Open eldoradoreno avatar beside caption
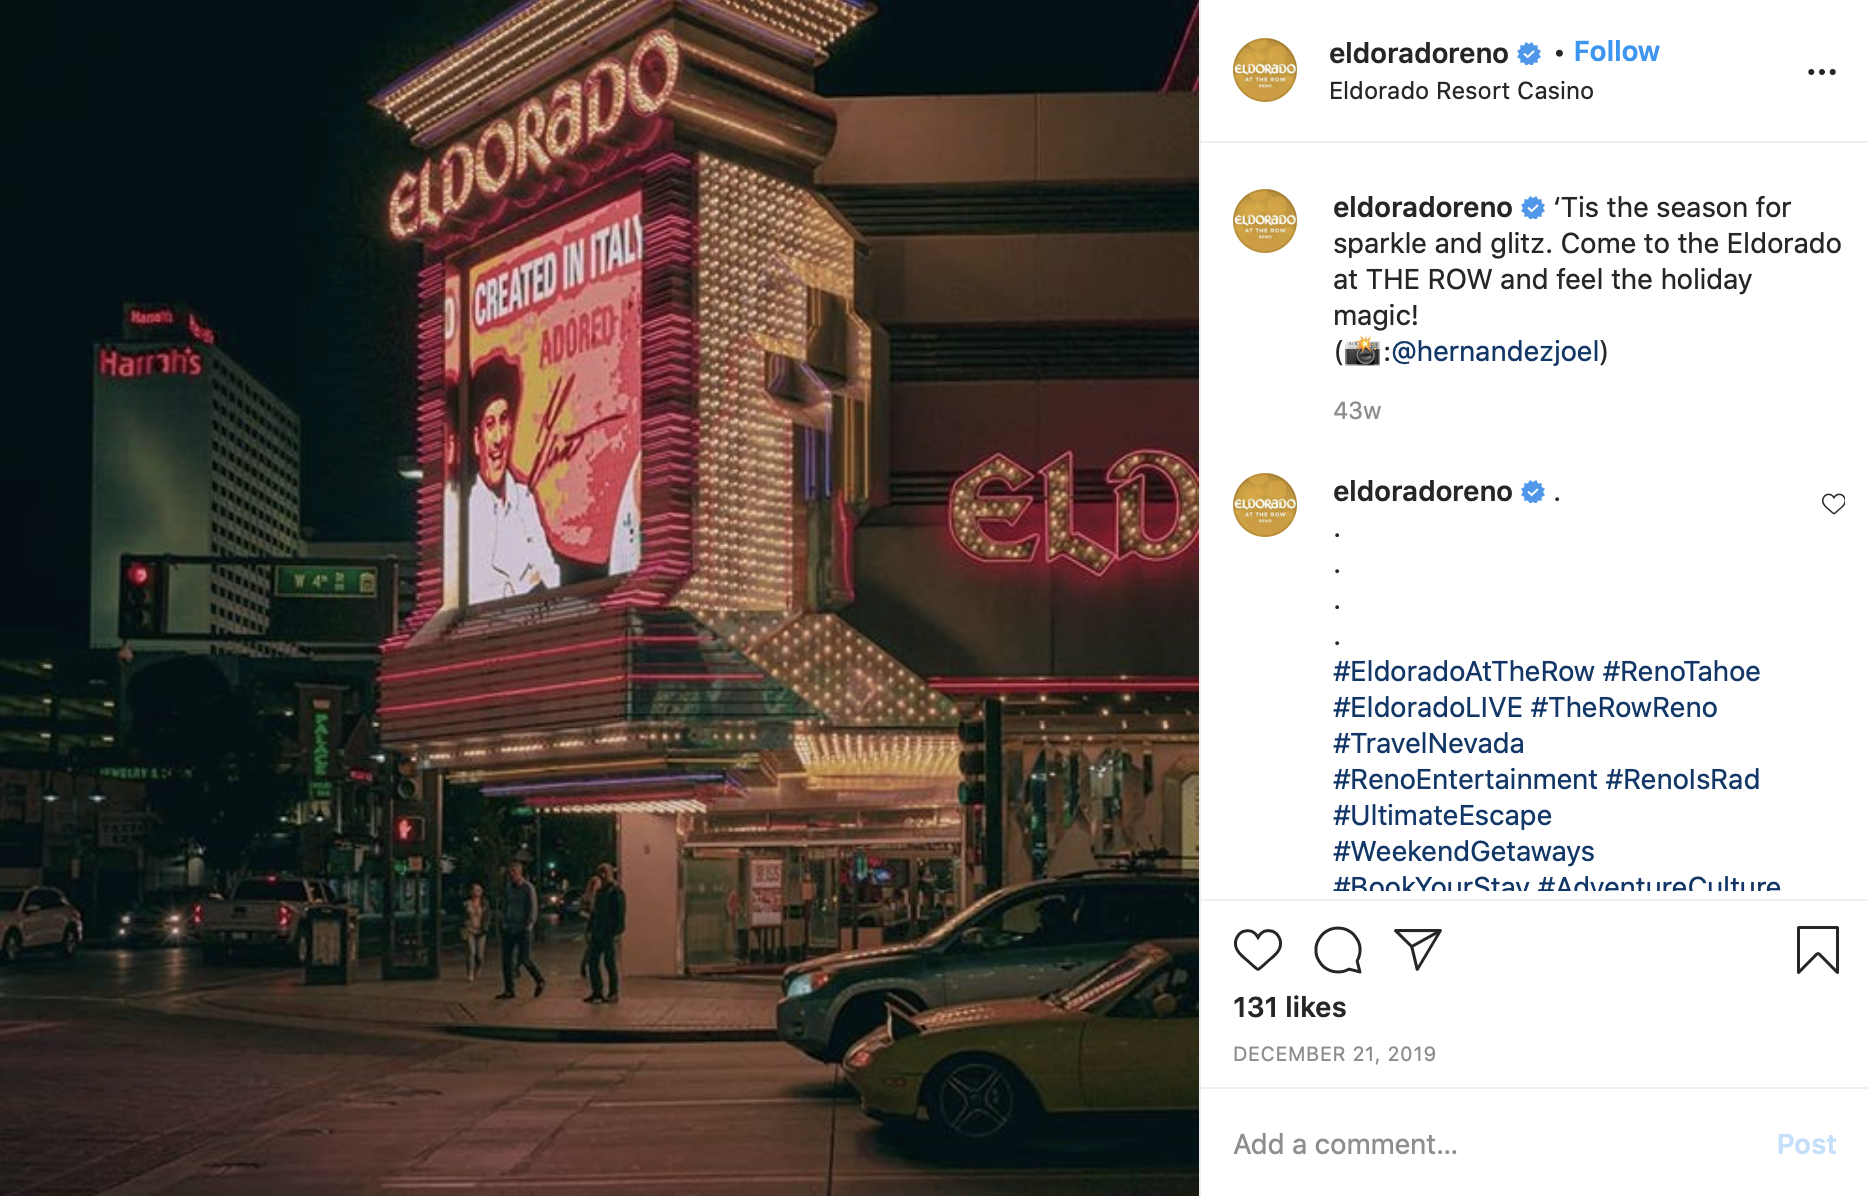 click(1265, 221)
